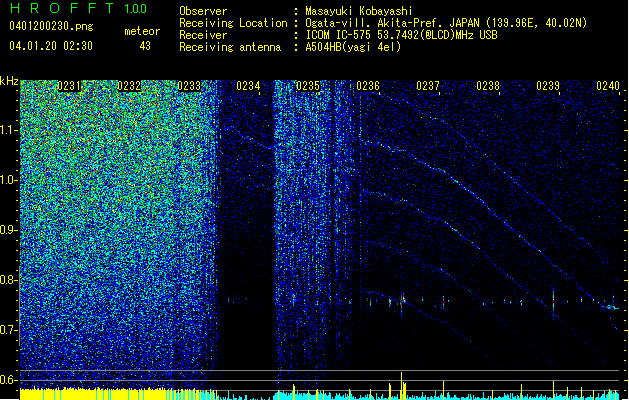Click the A504HB(yagi 4el) antenna text
Viewport: 629px width, 400px height.
click(x=353, y=47)
